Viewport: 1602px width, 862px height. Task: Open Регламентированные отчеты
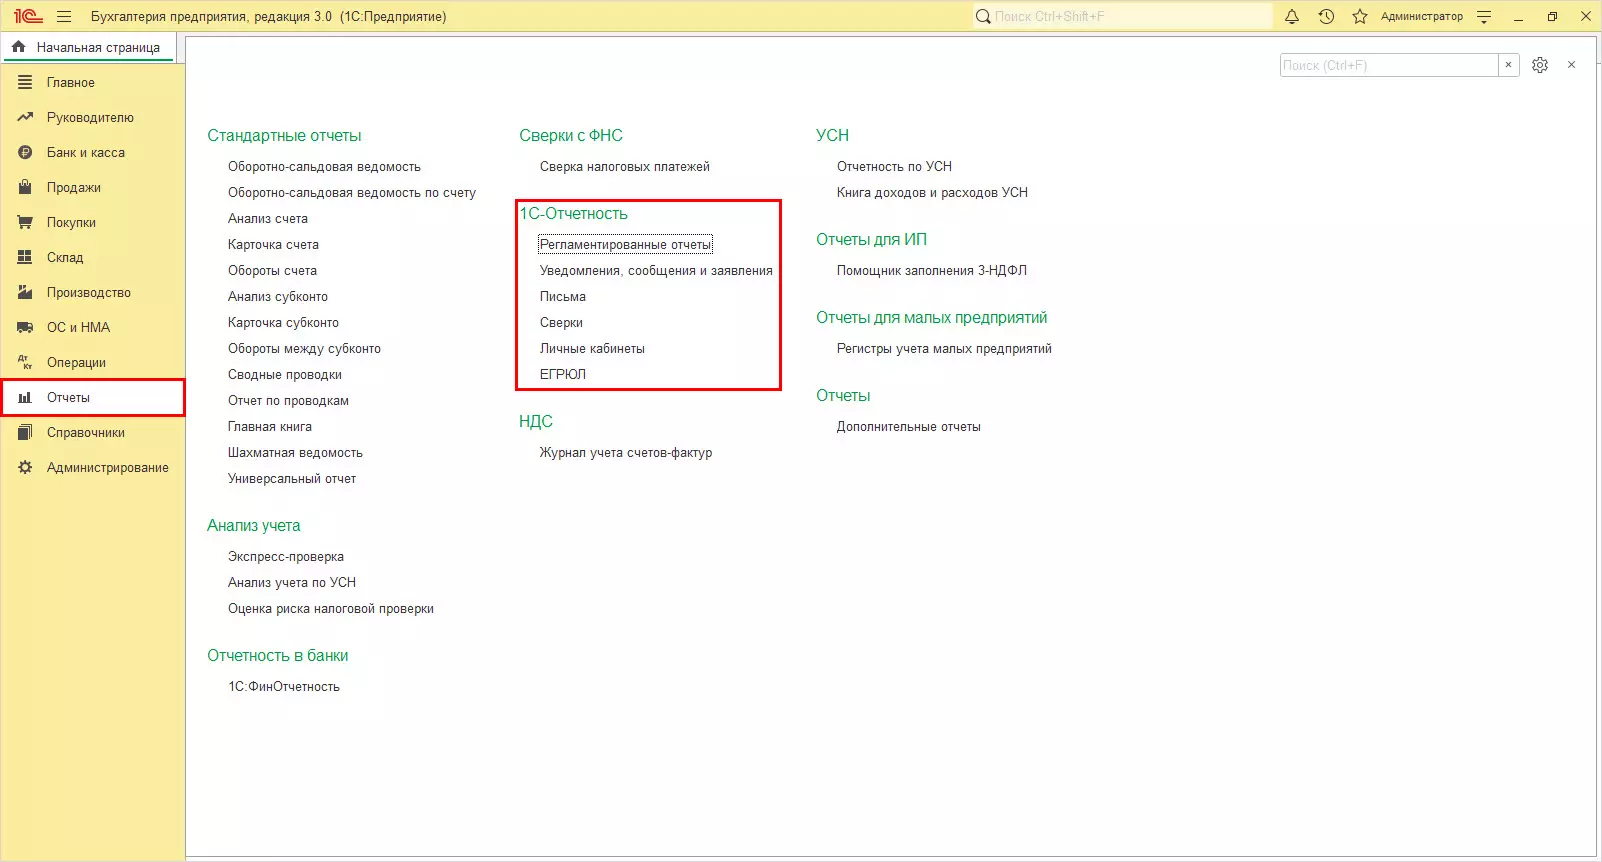tap(626, 245)
